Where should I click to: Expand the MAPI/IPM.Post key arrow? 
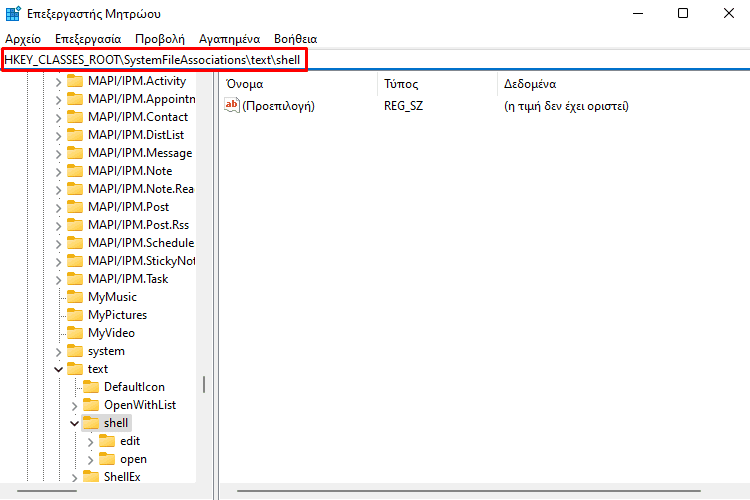click(58, 208)
